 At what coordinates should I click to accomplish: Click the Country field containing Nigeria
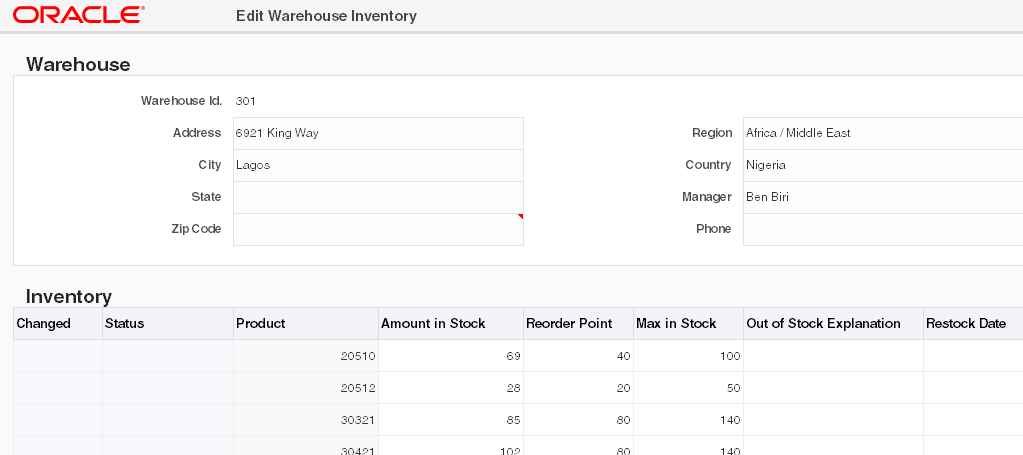pyautogui.click(x=883, y=165)
